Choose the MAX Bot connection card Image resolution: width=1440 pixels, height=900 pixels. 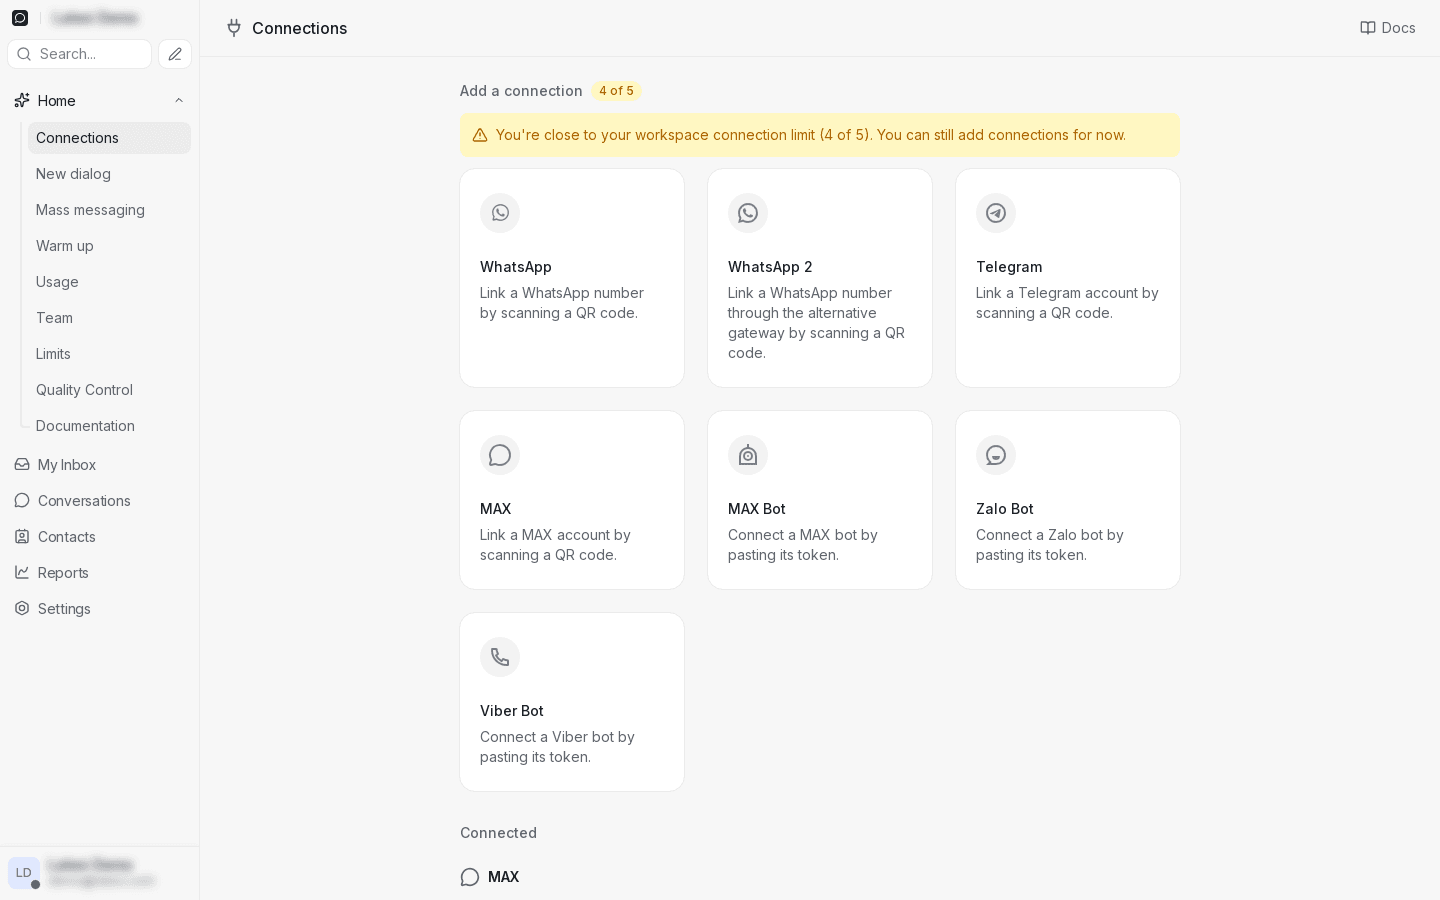pyautogui.click(x=820, y=500)
